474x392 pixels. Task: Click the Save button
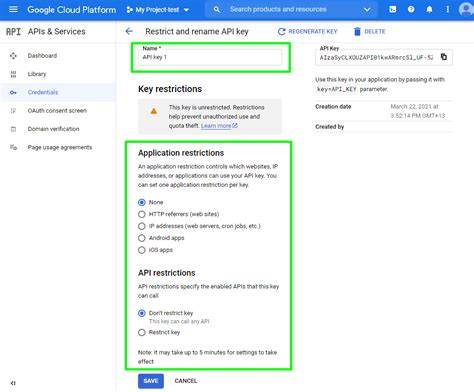pos(151,381)
